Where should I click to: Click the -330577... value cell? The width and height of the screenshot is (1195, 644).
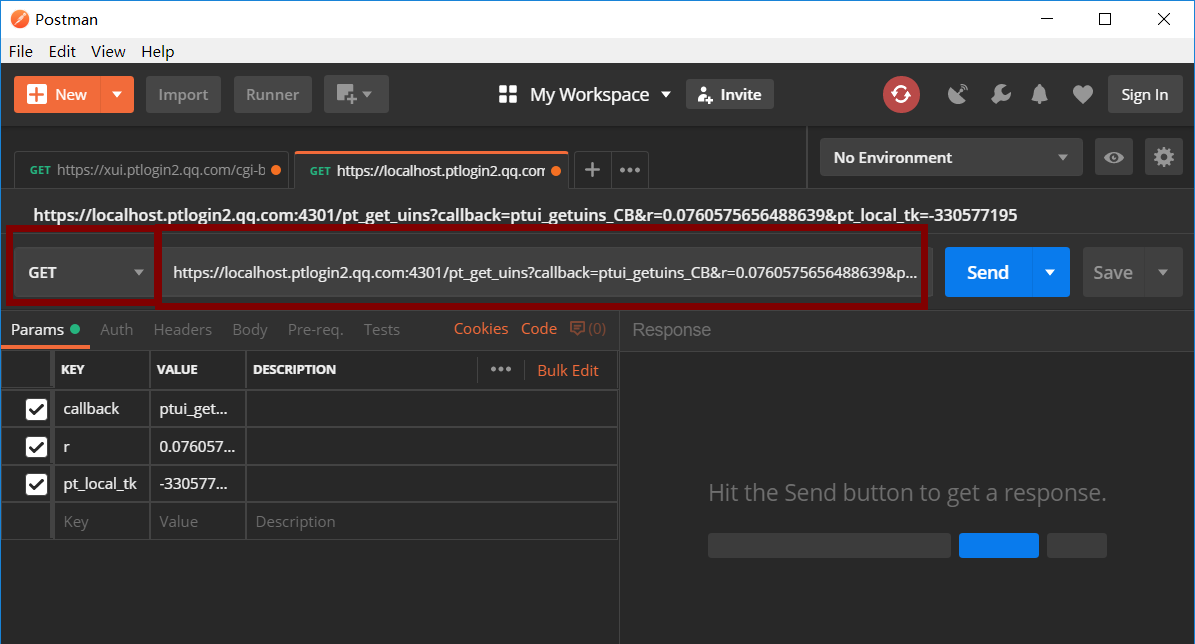(x=198, y=484)
